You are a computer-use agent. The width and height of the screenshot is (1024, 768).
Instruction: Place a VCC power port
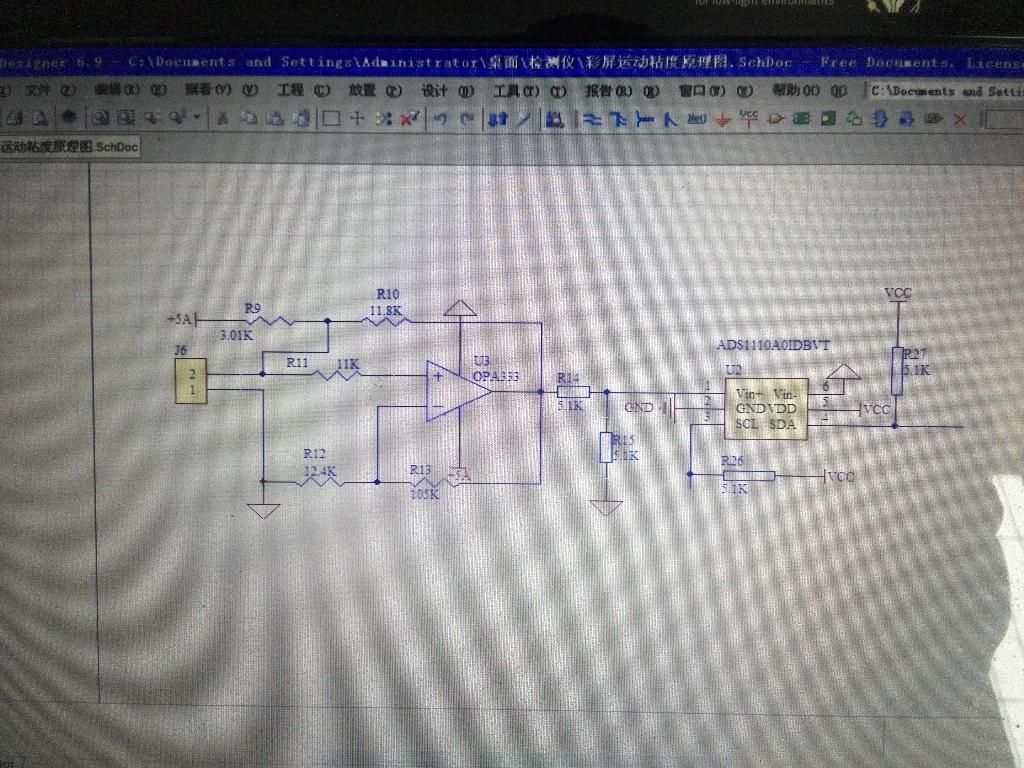point(748,119)
